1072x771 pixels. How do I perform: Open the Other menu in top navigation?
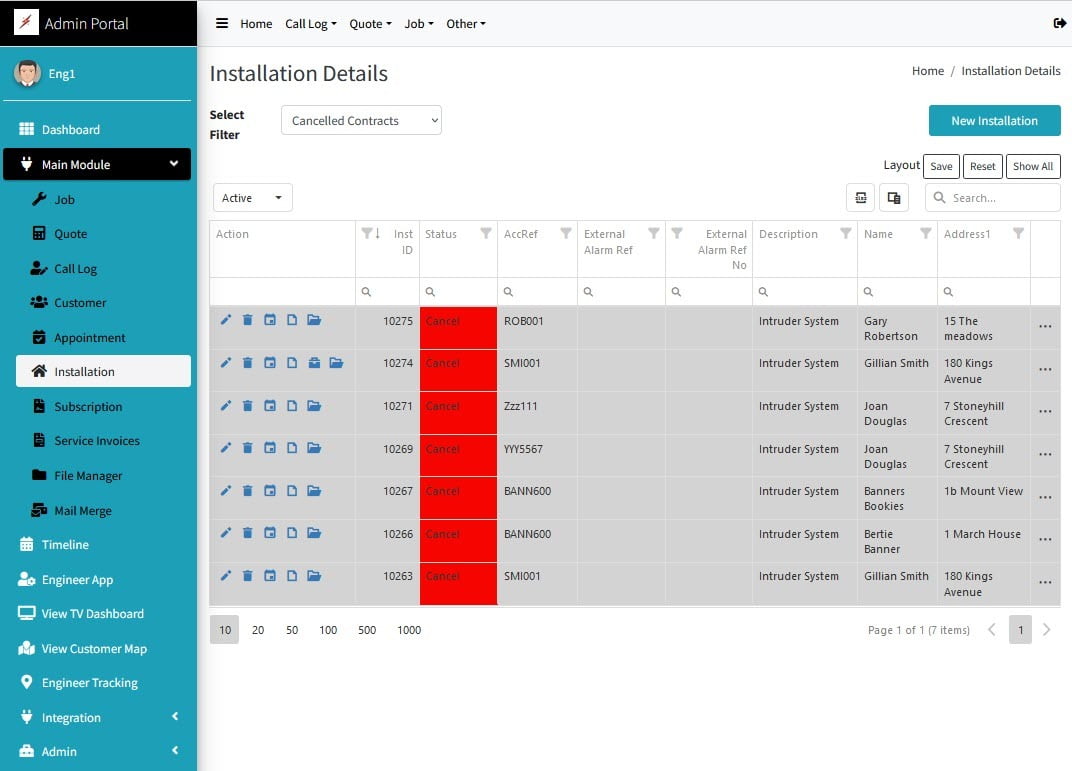click(465, 24)
